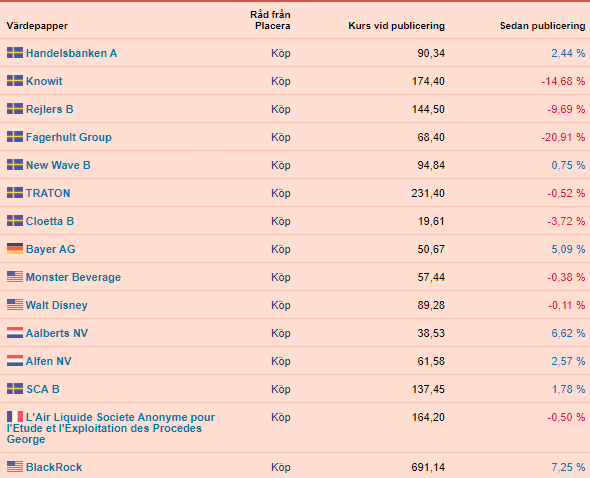
Task: Click the German flag next to Bayer AG
Action: tap(15, 248)
